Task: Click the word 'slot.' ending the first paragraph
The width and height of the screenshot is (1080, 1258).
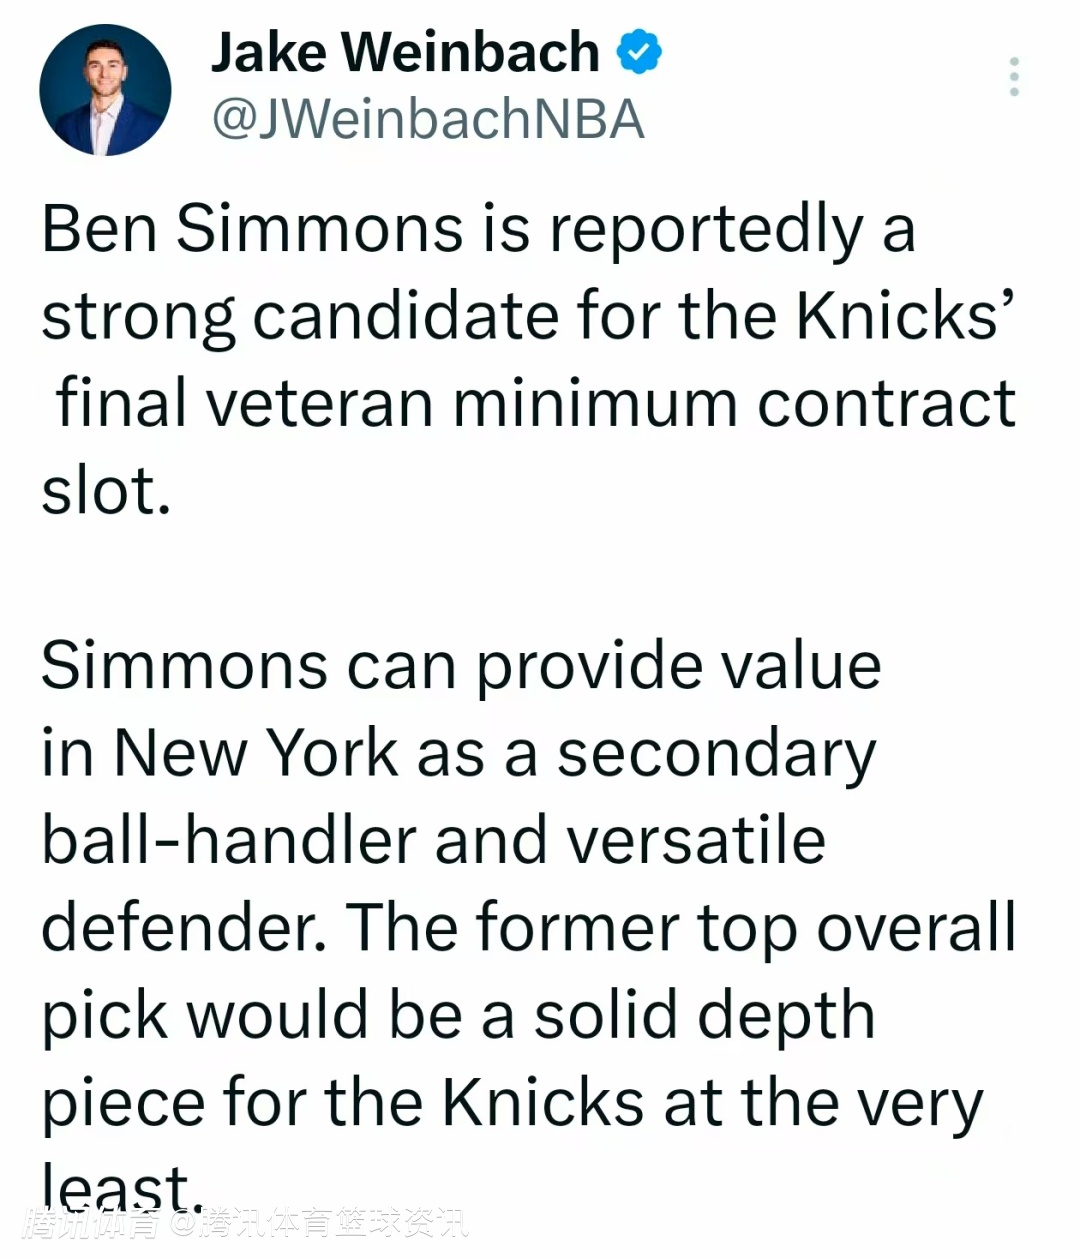Action: (106, 491)
